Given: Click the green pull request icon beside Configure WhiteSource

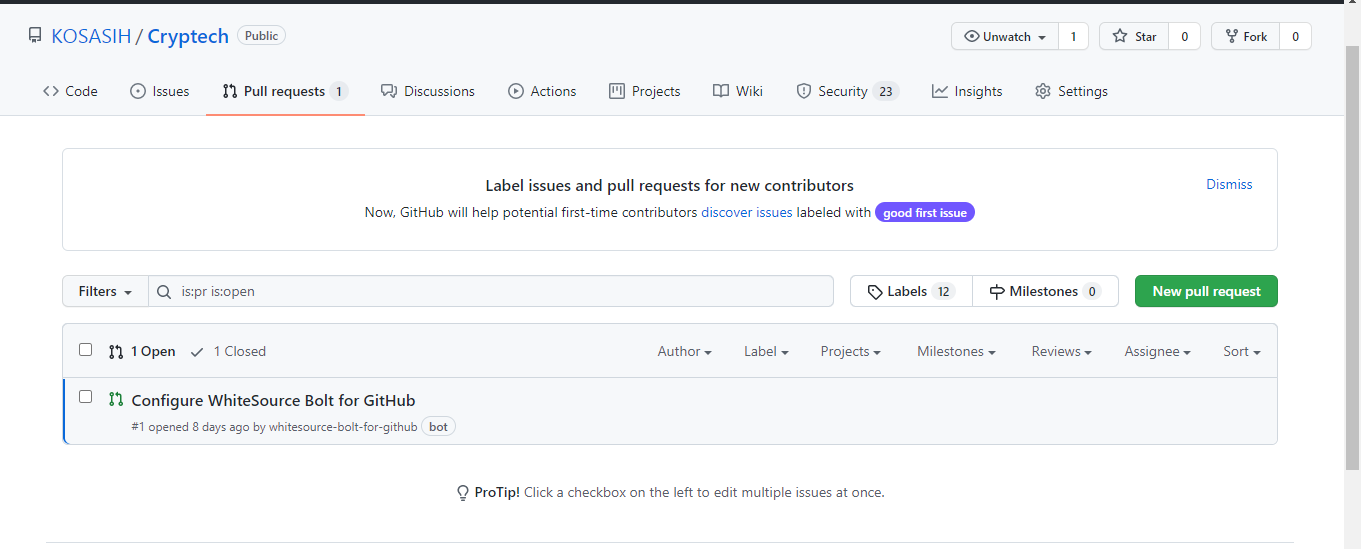Looking at the screenshot, I should click(x=116, y=399).
